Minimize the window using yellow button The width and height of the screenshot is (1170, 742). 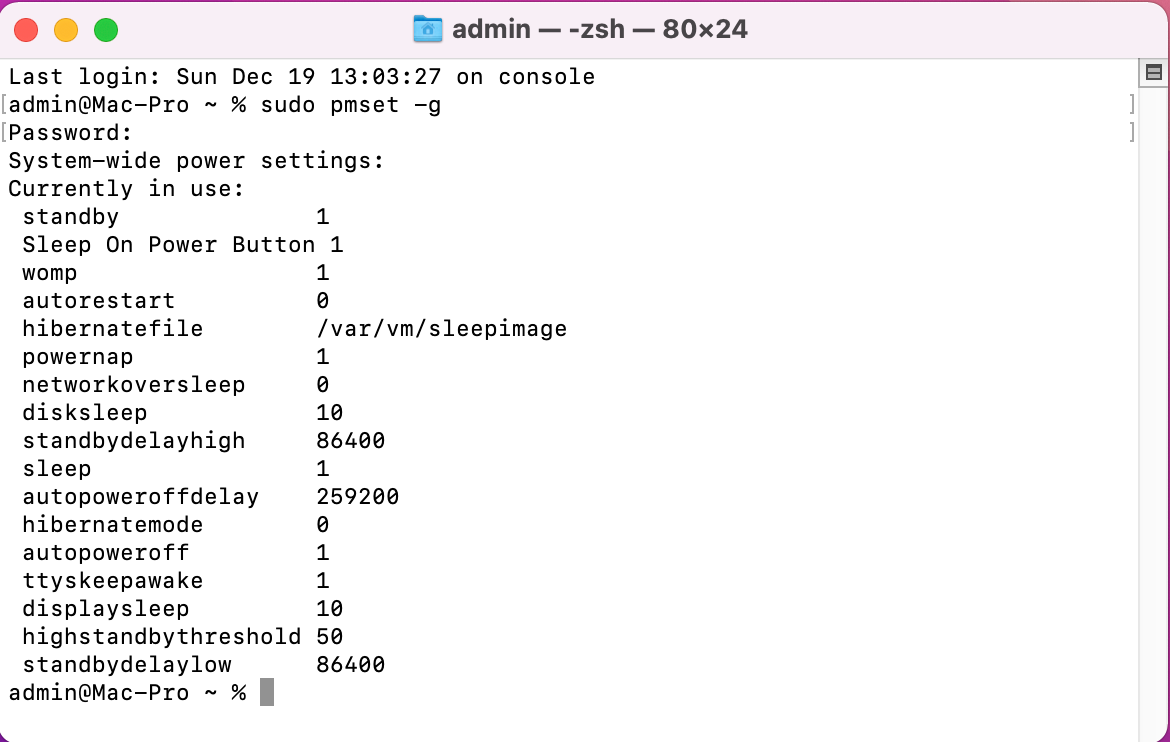(66, 30)
